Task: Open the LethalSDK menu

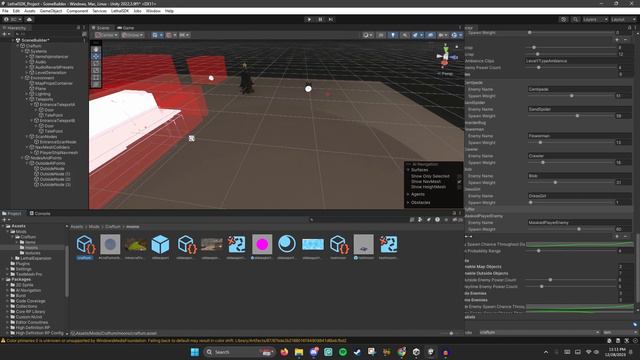Action: (120, 11)
